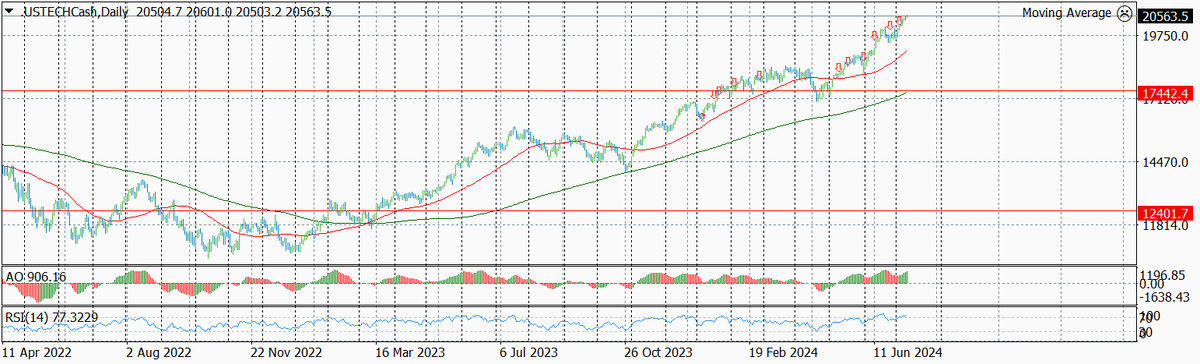
Task: Click the 11 Apr 2022 date label
Action: (x=36, y=353)
